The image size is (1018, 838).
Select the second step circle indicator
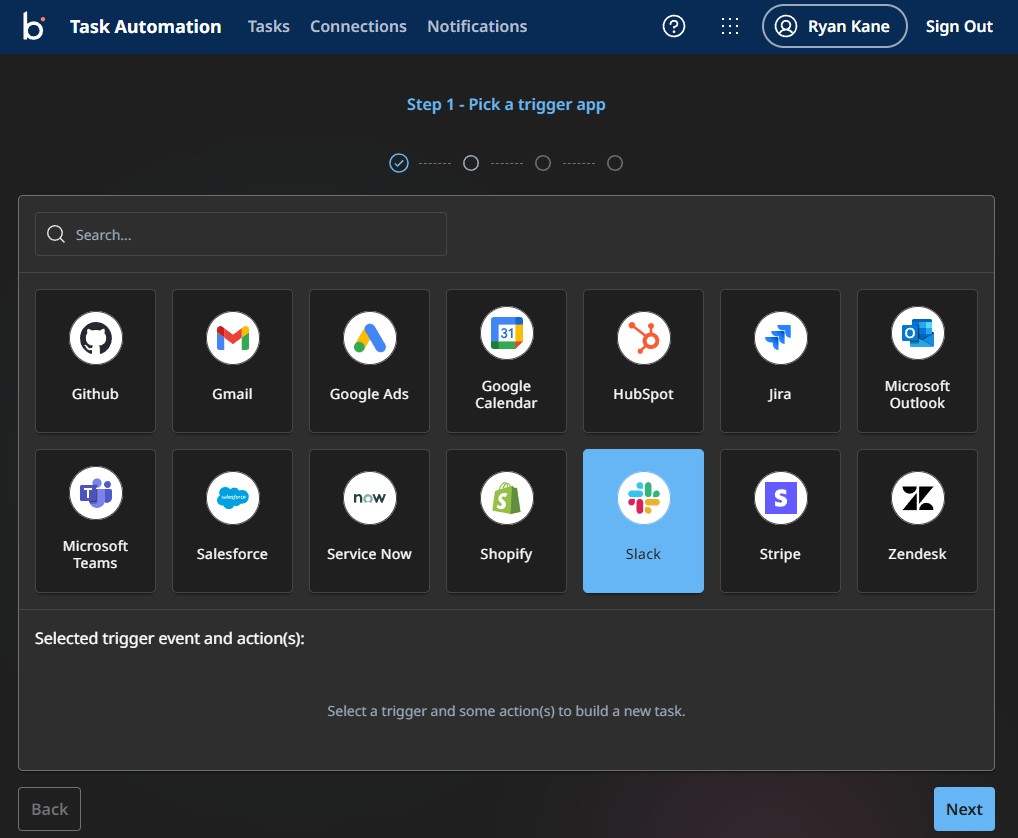point(471,162)
